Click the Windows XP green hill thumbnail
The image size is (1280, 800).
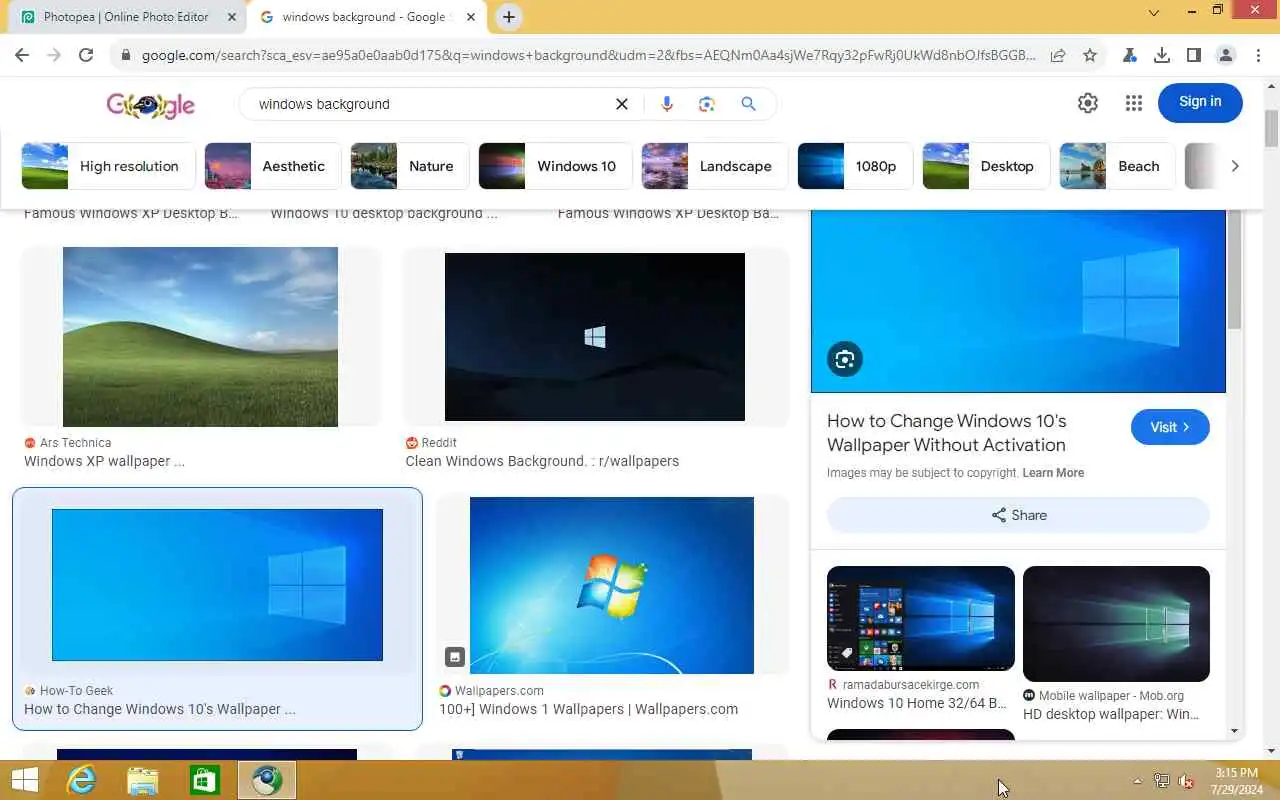point(200,337)
